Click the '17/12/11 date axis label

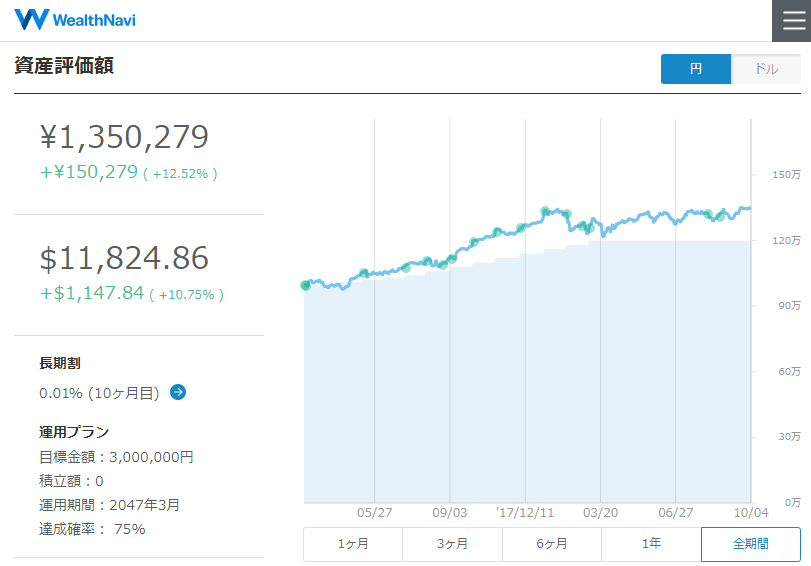tap(525, 513)
